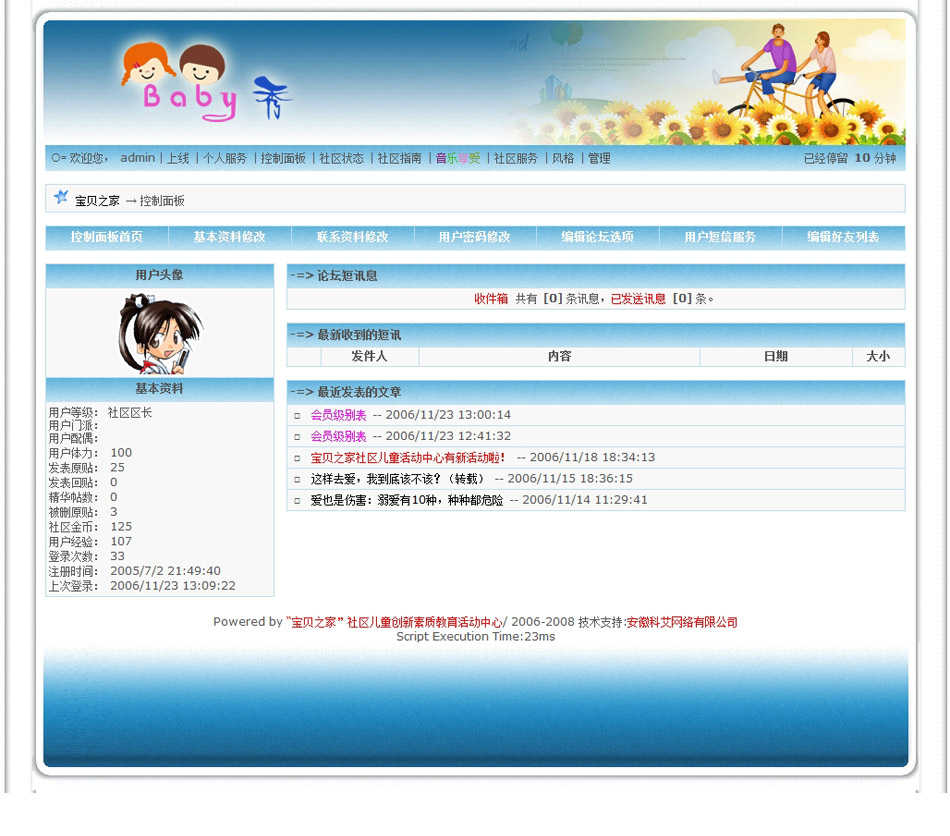Open the 这样去爱，我到底该不该 post
Image resolution: width=950 pixels, height=836 pixels.
[397, 479]
